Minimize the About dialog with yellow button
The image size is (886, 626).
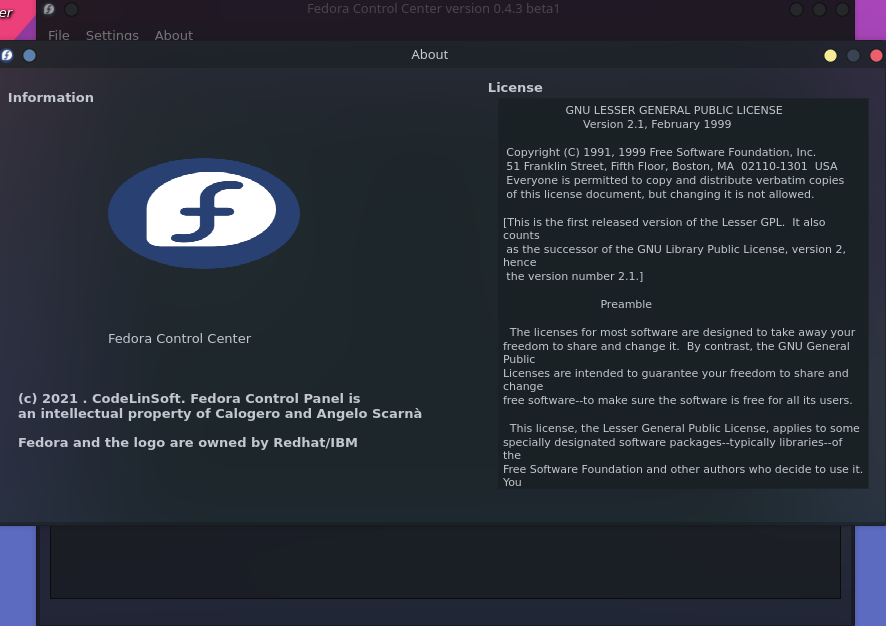point(830,55)
